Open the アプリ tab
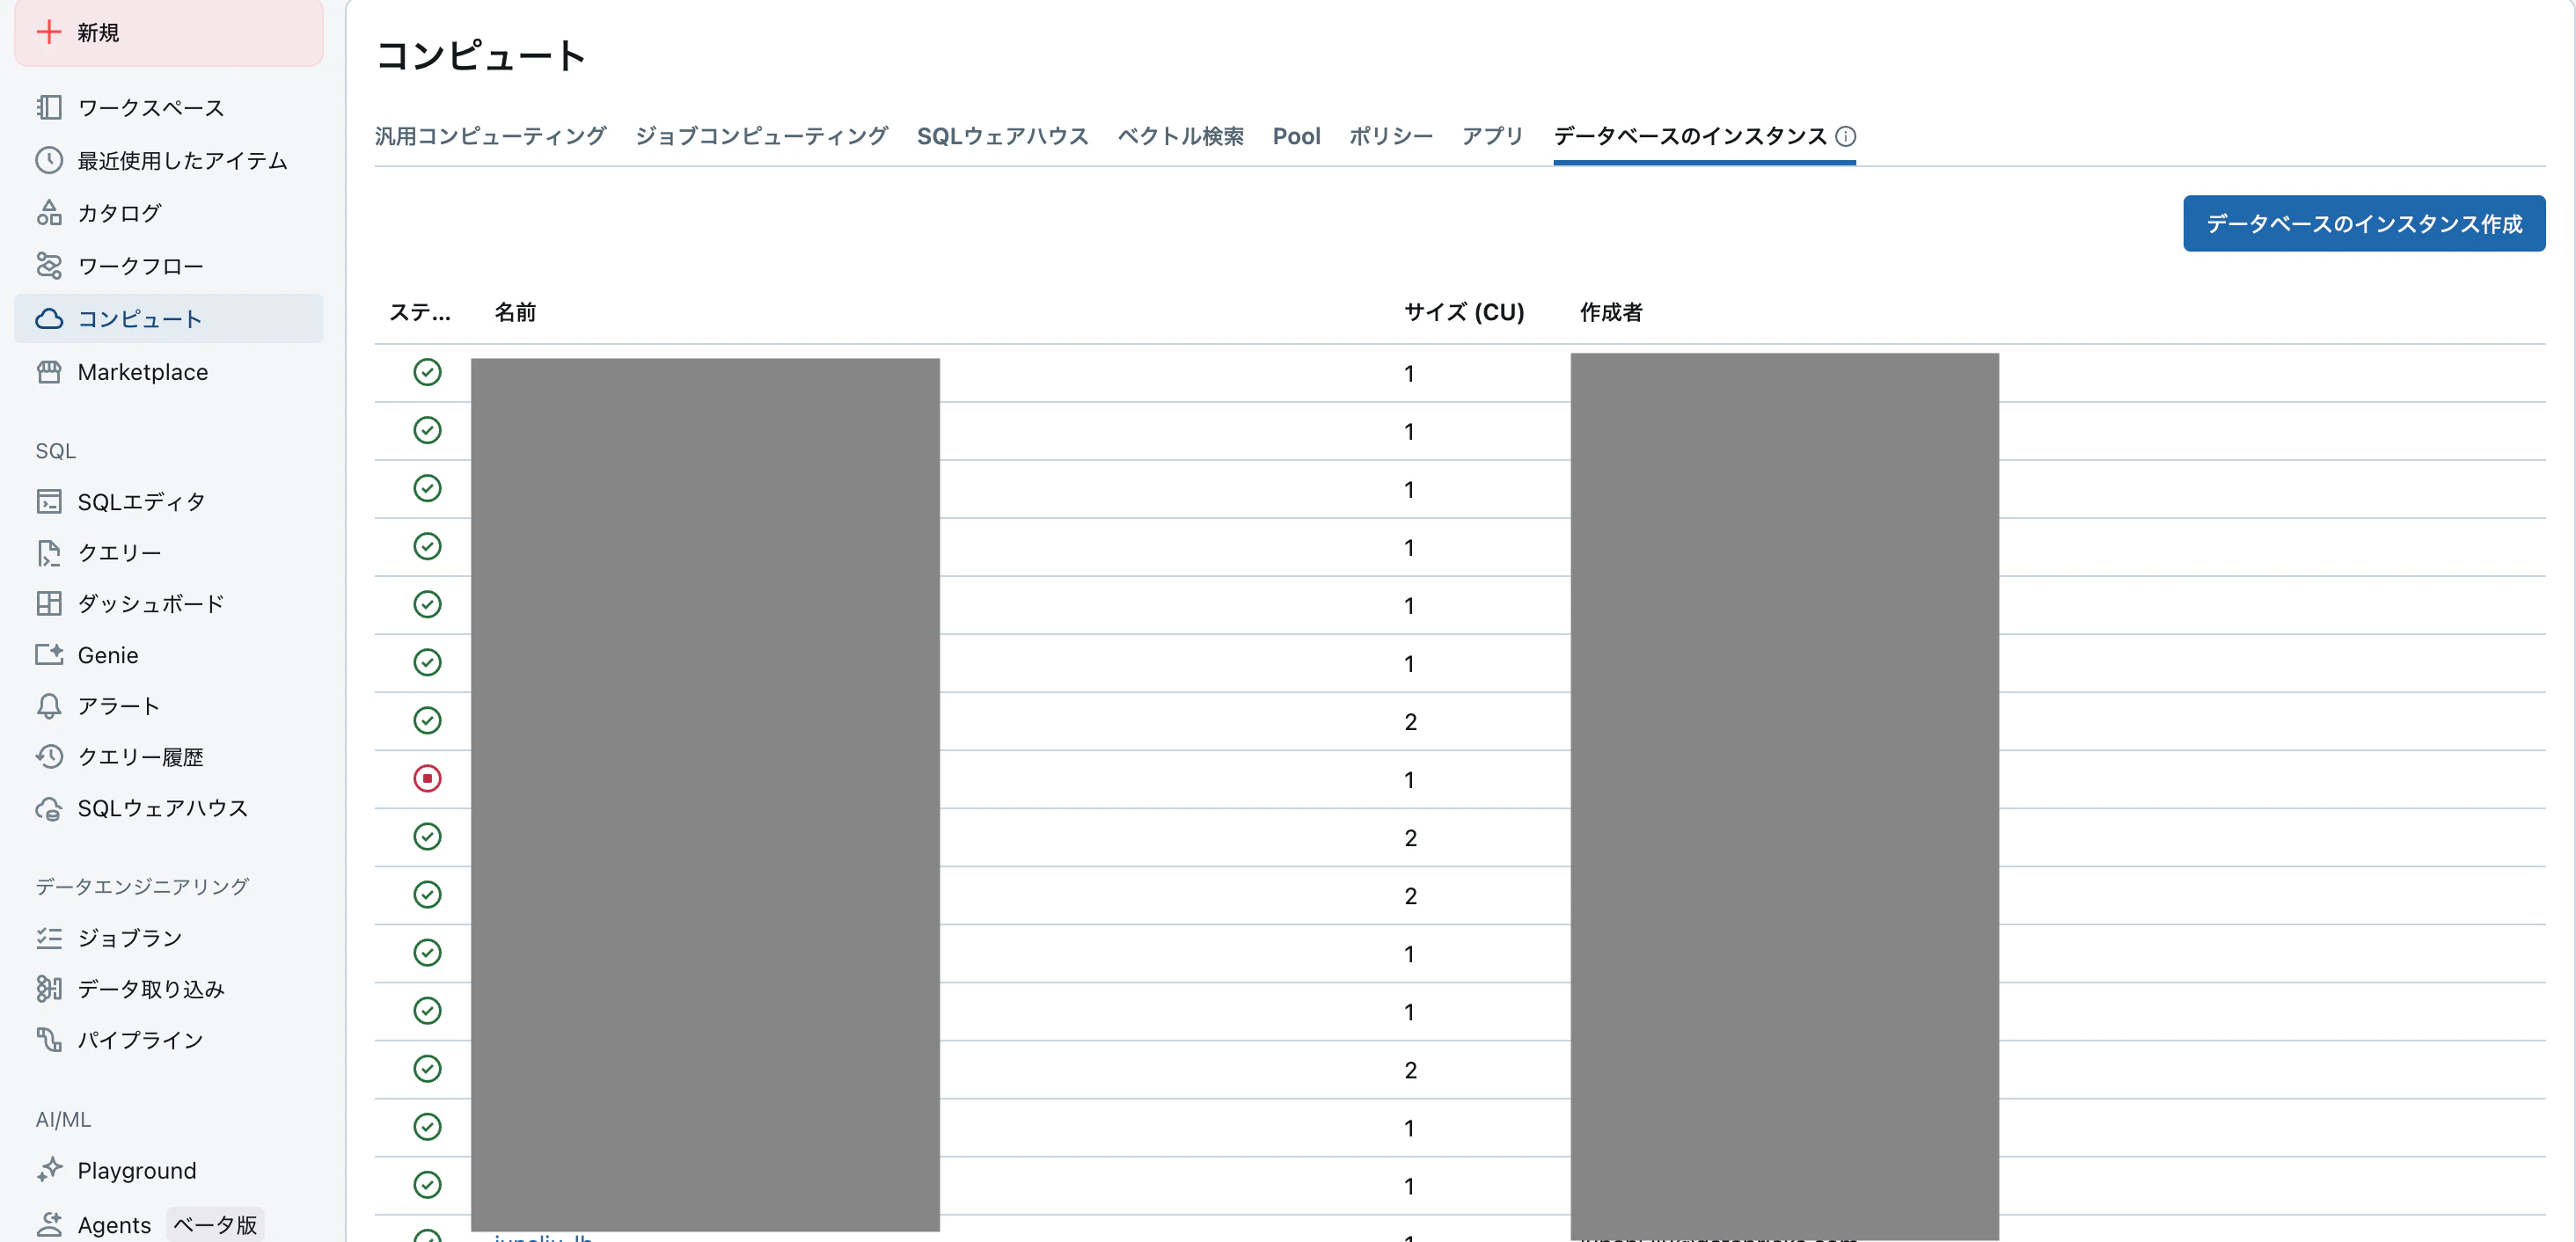 coord(1493,136)
